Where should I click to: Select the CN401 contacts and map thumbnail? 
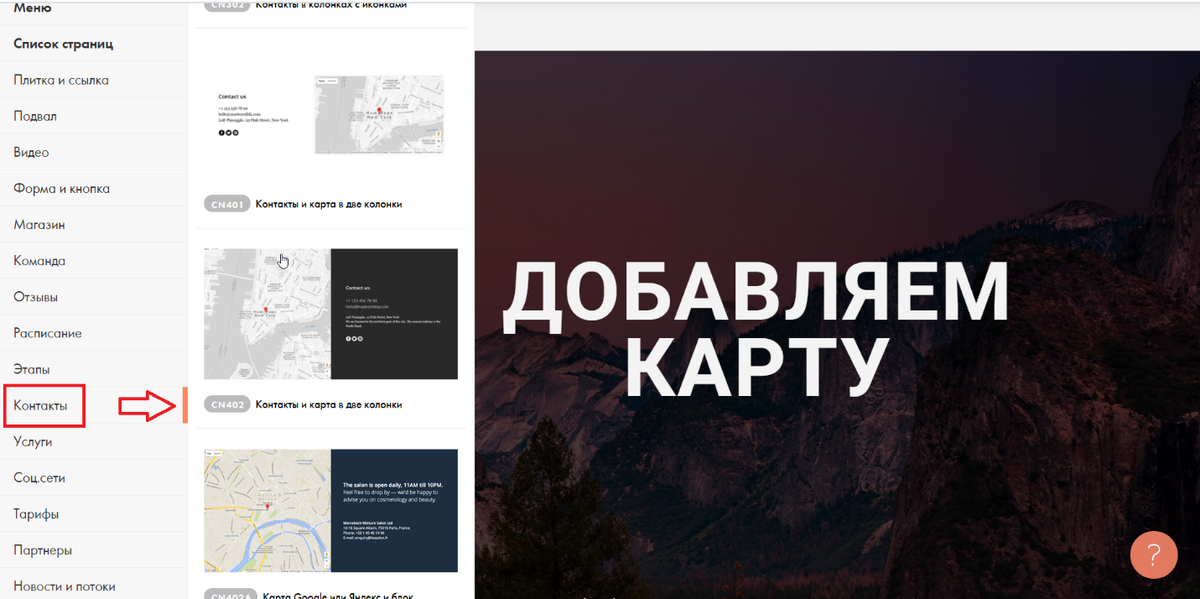click(330, 114)
